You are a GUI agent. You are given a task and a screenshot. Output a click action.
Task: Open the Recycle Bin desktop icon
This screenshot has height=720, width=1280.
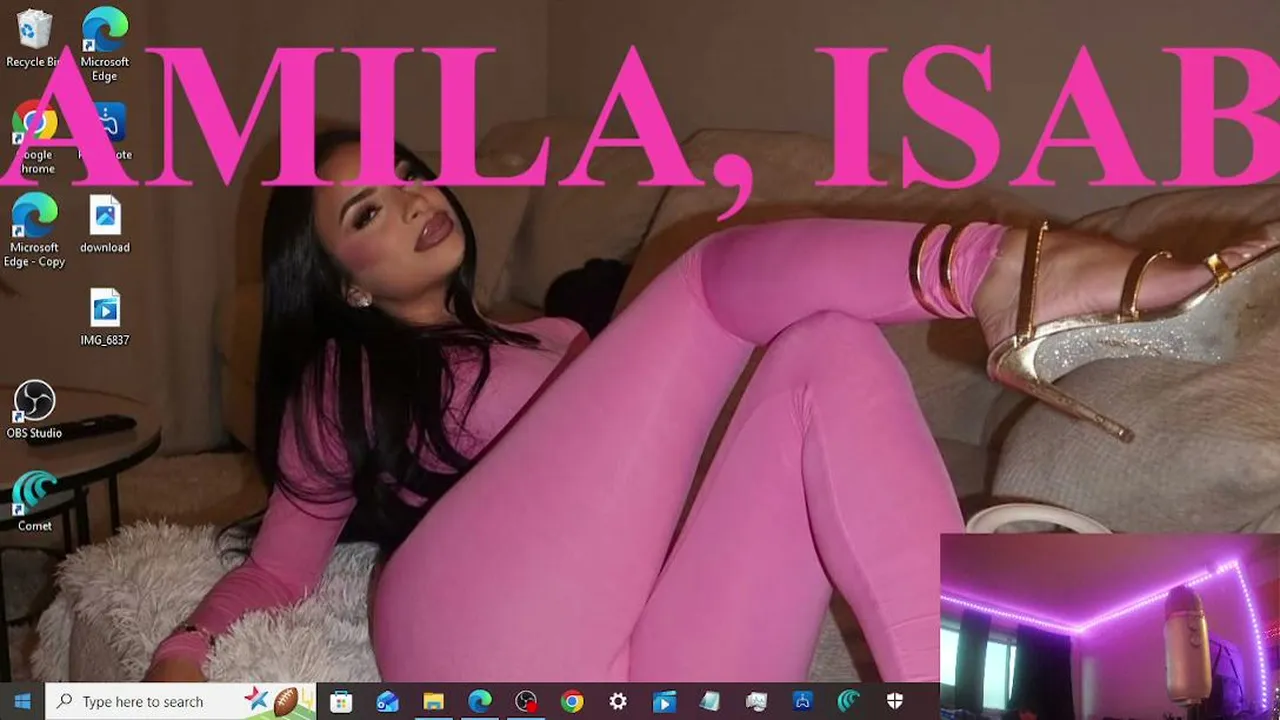point(34,38)
